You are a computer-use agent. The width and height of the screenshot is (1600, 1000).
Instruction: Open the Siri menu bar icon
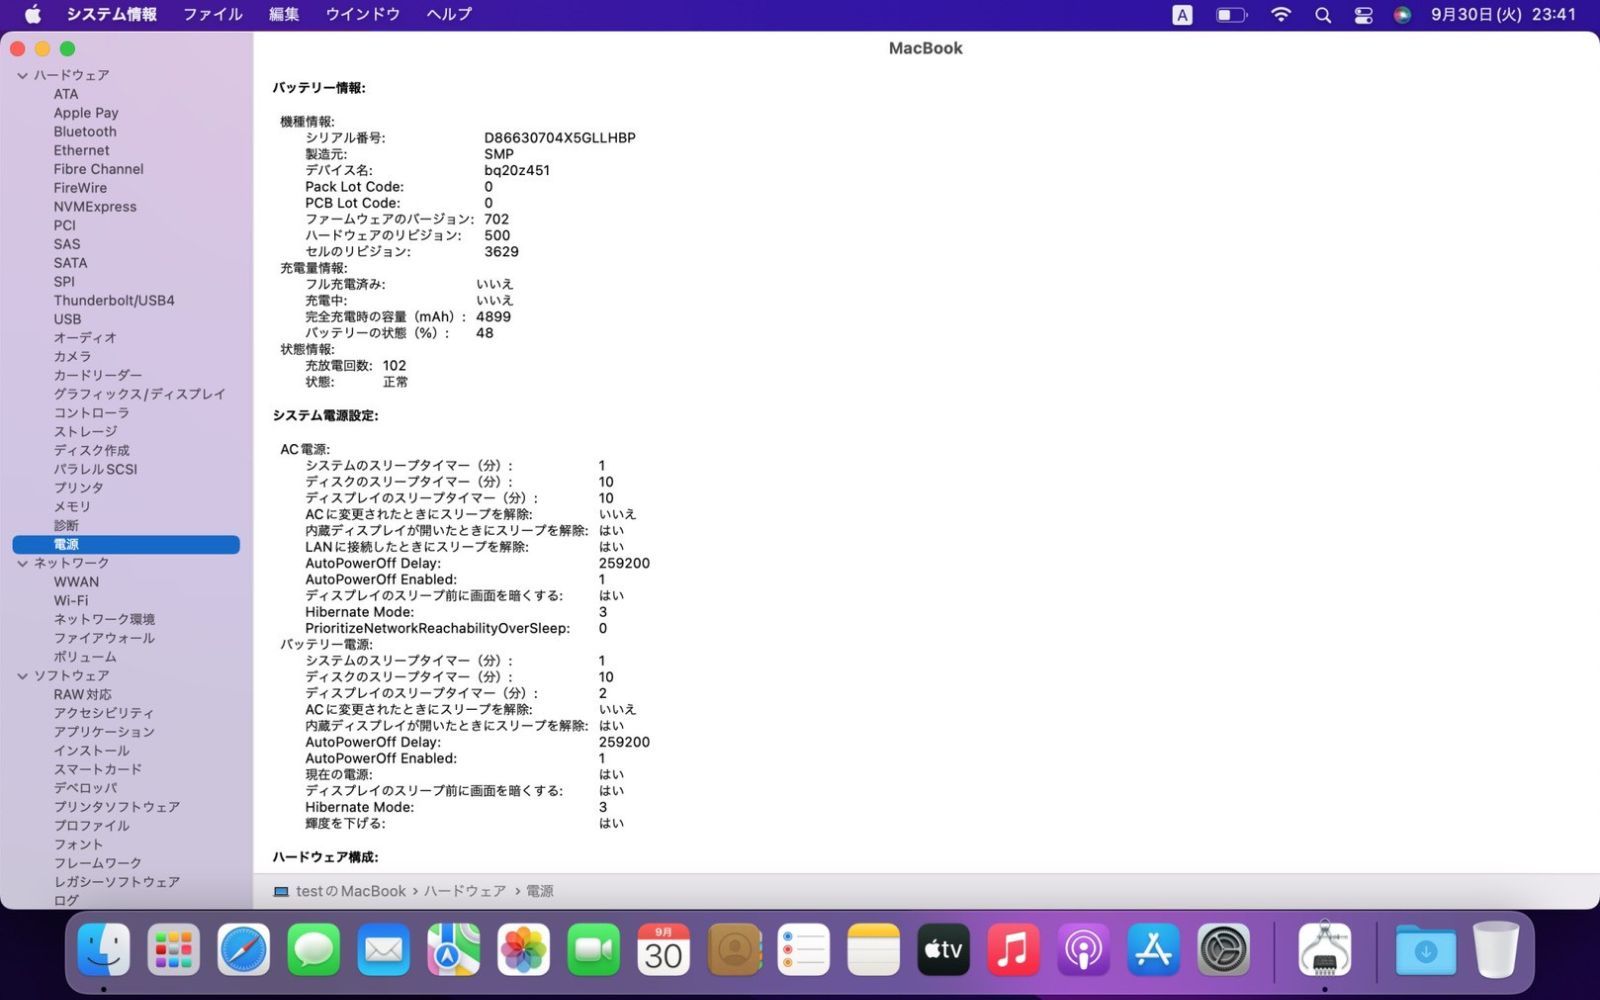coord(1402,15)
